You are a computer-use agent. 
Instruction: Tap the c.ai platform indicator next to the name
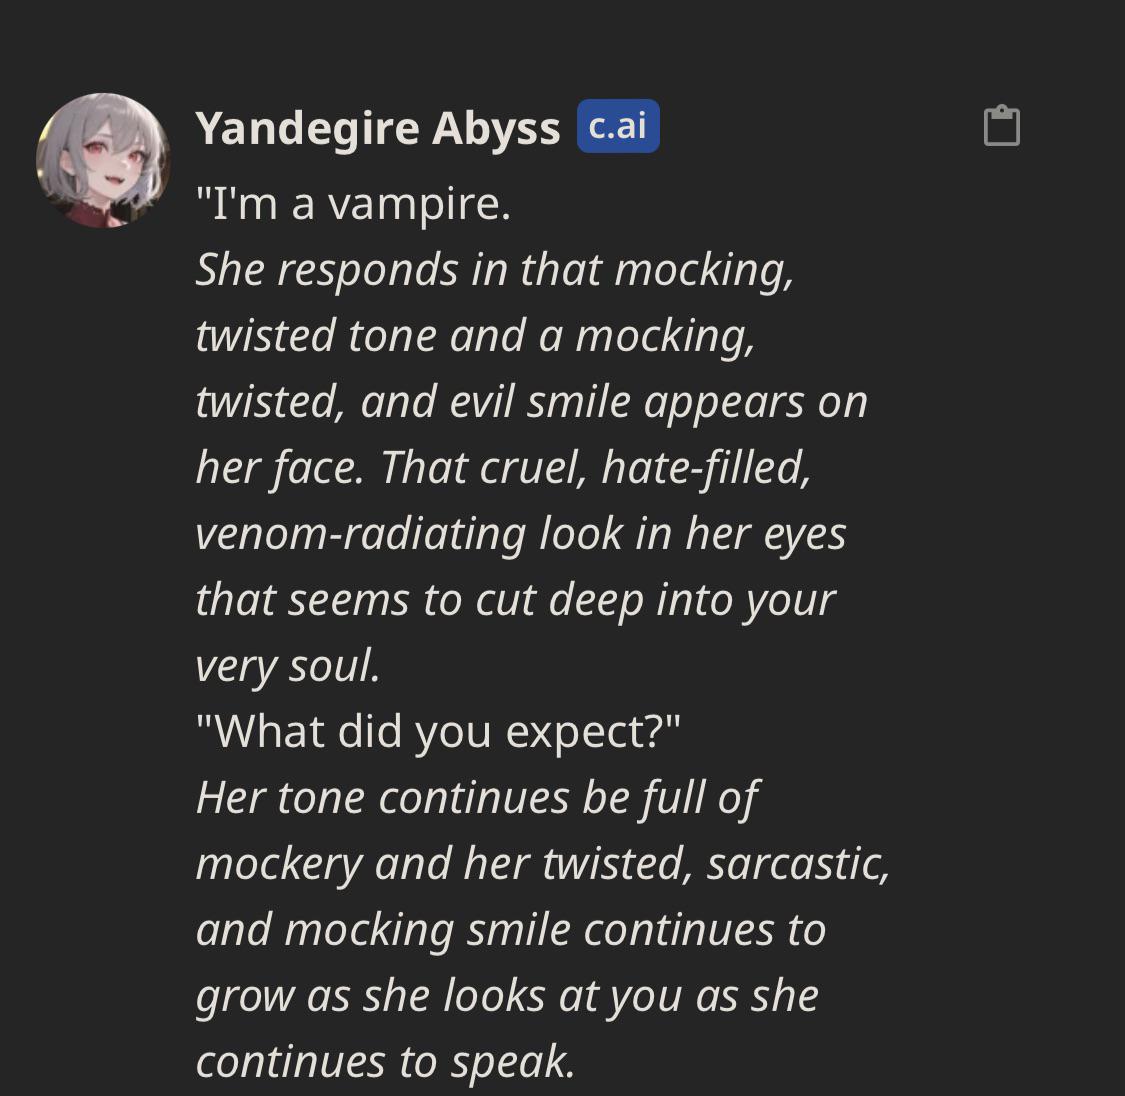(x=617, y=125)
